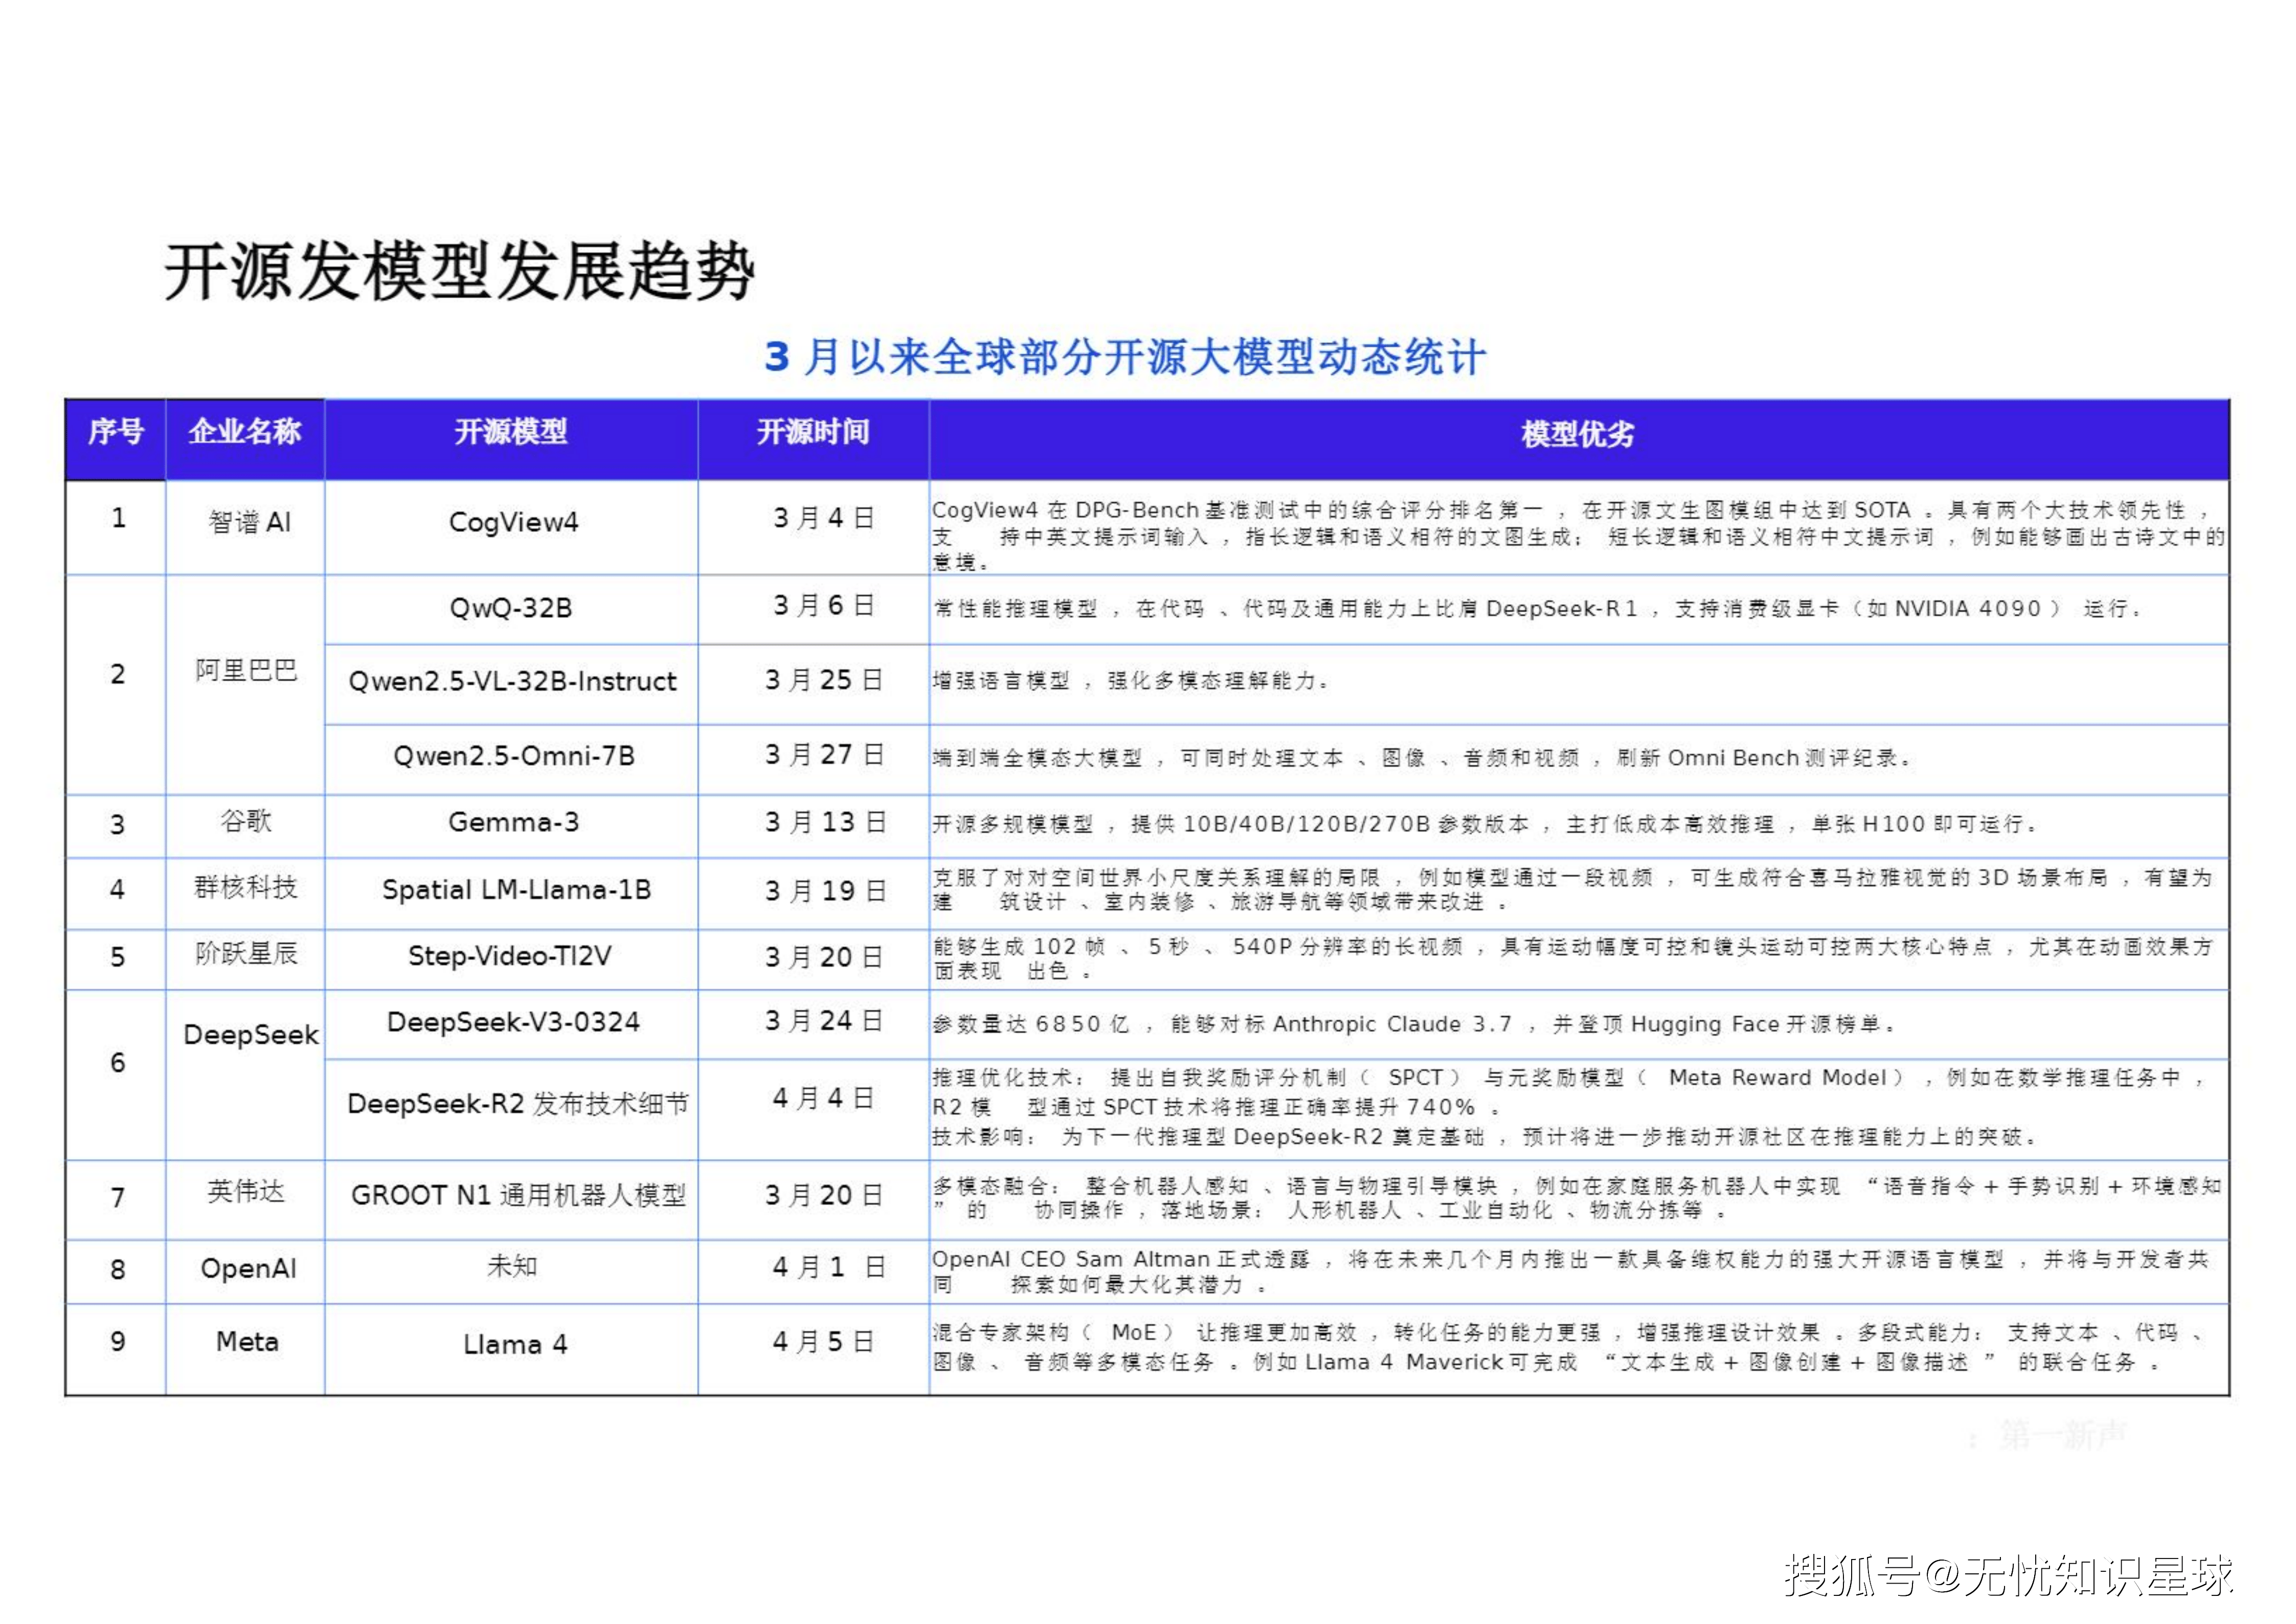Click the Llama 4 model cell

[514, 1345]
